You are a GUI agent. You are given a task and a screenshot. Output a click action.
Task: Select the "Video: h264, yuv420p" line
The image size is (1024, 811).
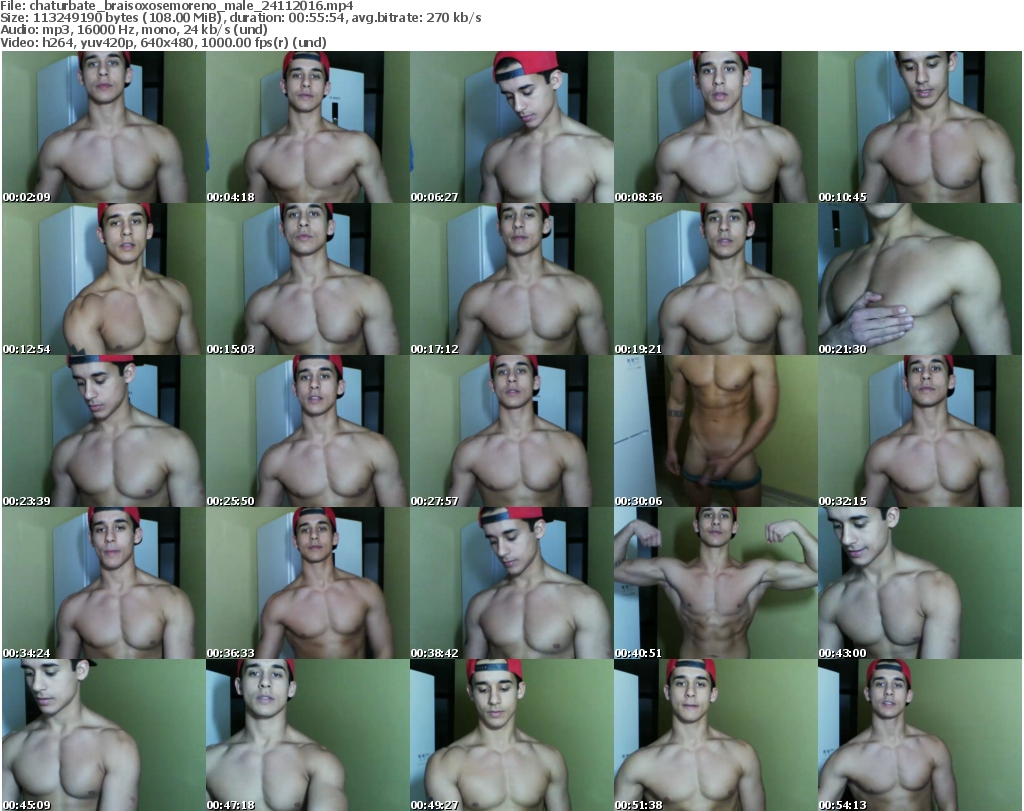click(x=163, y=42)
